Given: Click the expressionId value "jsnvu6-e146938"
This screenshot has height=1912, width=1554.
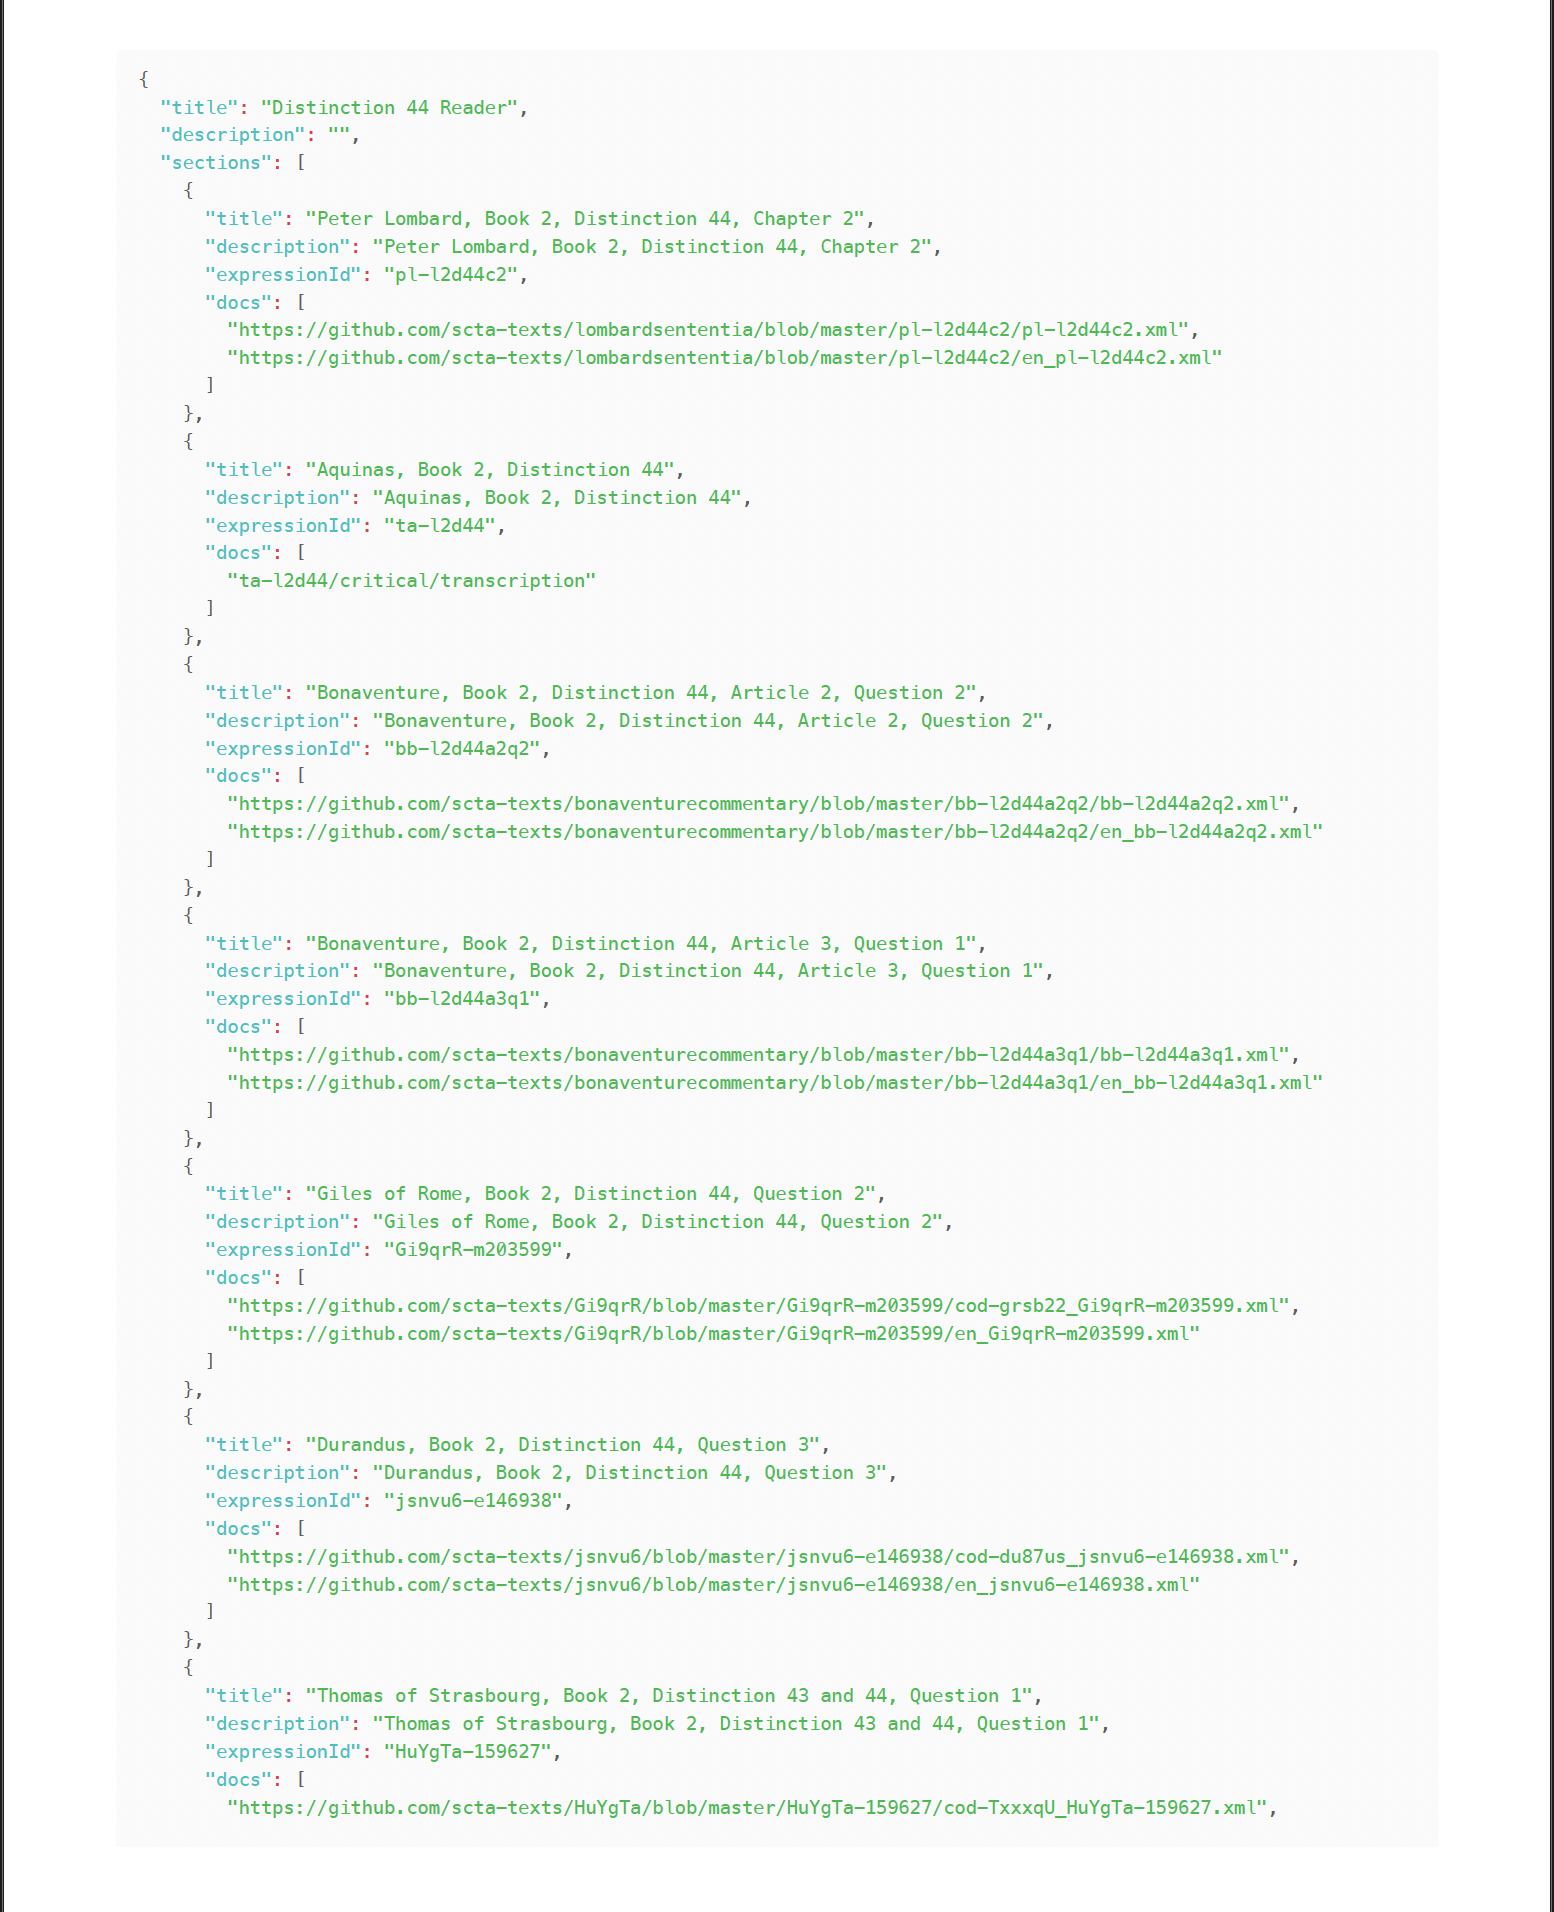Looking at the screenshot, I should [473, 1501].
